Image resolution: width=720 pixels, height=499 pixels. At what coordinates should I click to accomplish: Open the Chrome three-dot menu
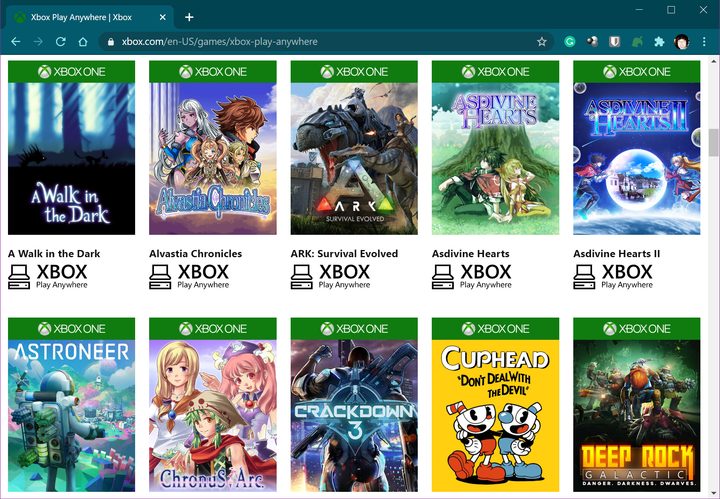tap(704, 42)
